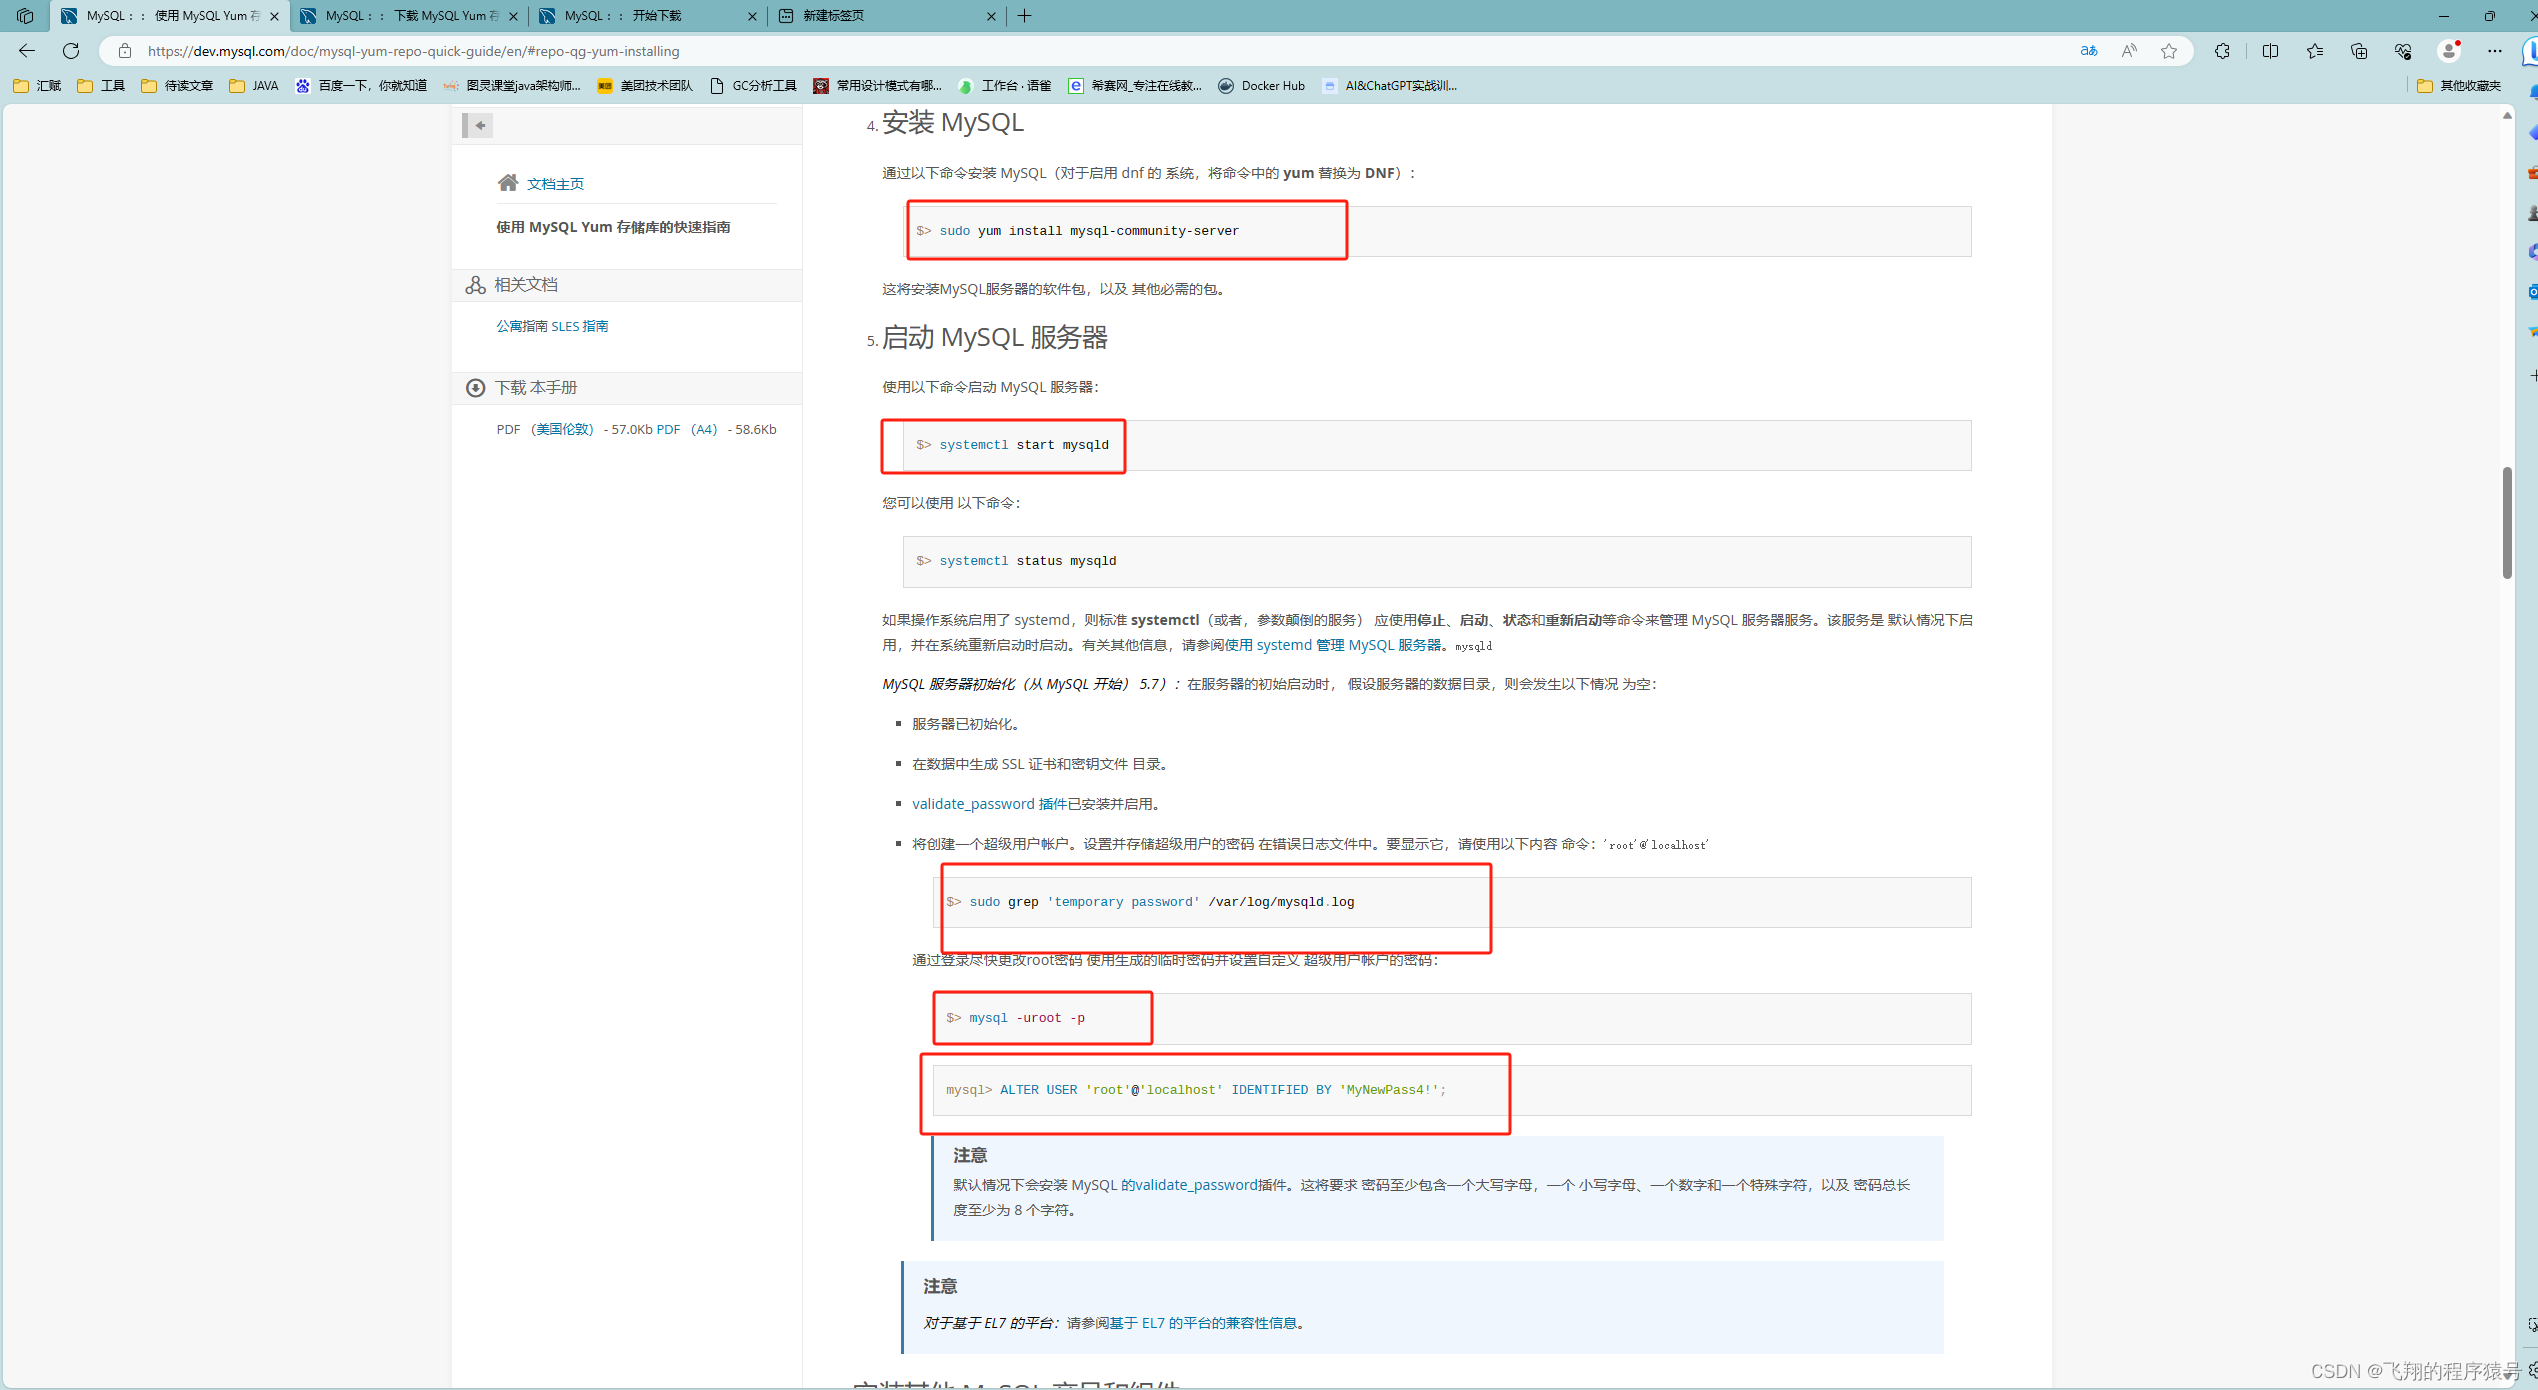
Task: Click the 下载 本手册 download icon
Action: pyautogui.click(x=476, y=388)
